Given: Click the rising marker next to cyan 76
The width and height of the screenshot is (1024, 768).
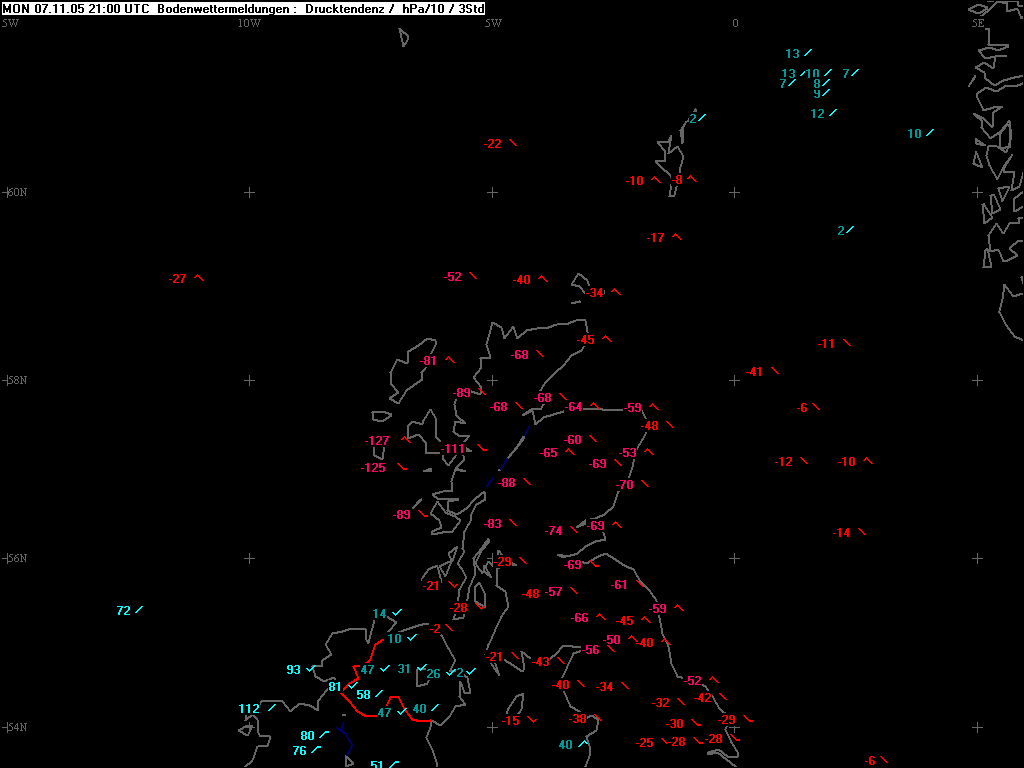Looking at the screenshot, I should coord(317,750).
